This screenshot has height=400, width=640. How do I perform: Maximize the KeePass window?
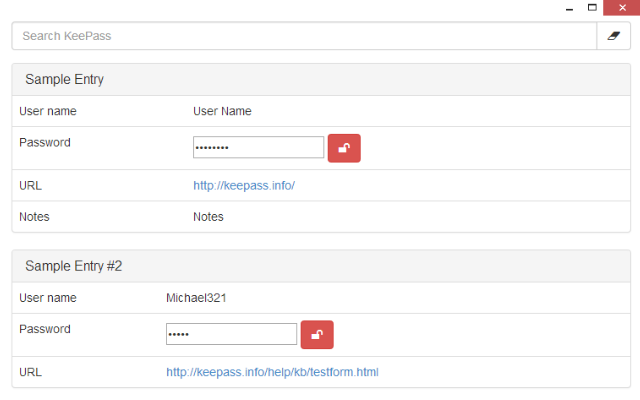tap(593, 7)
